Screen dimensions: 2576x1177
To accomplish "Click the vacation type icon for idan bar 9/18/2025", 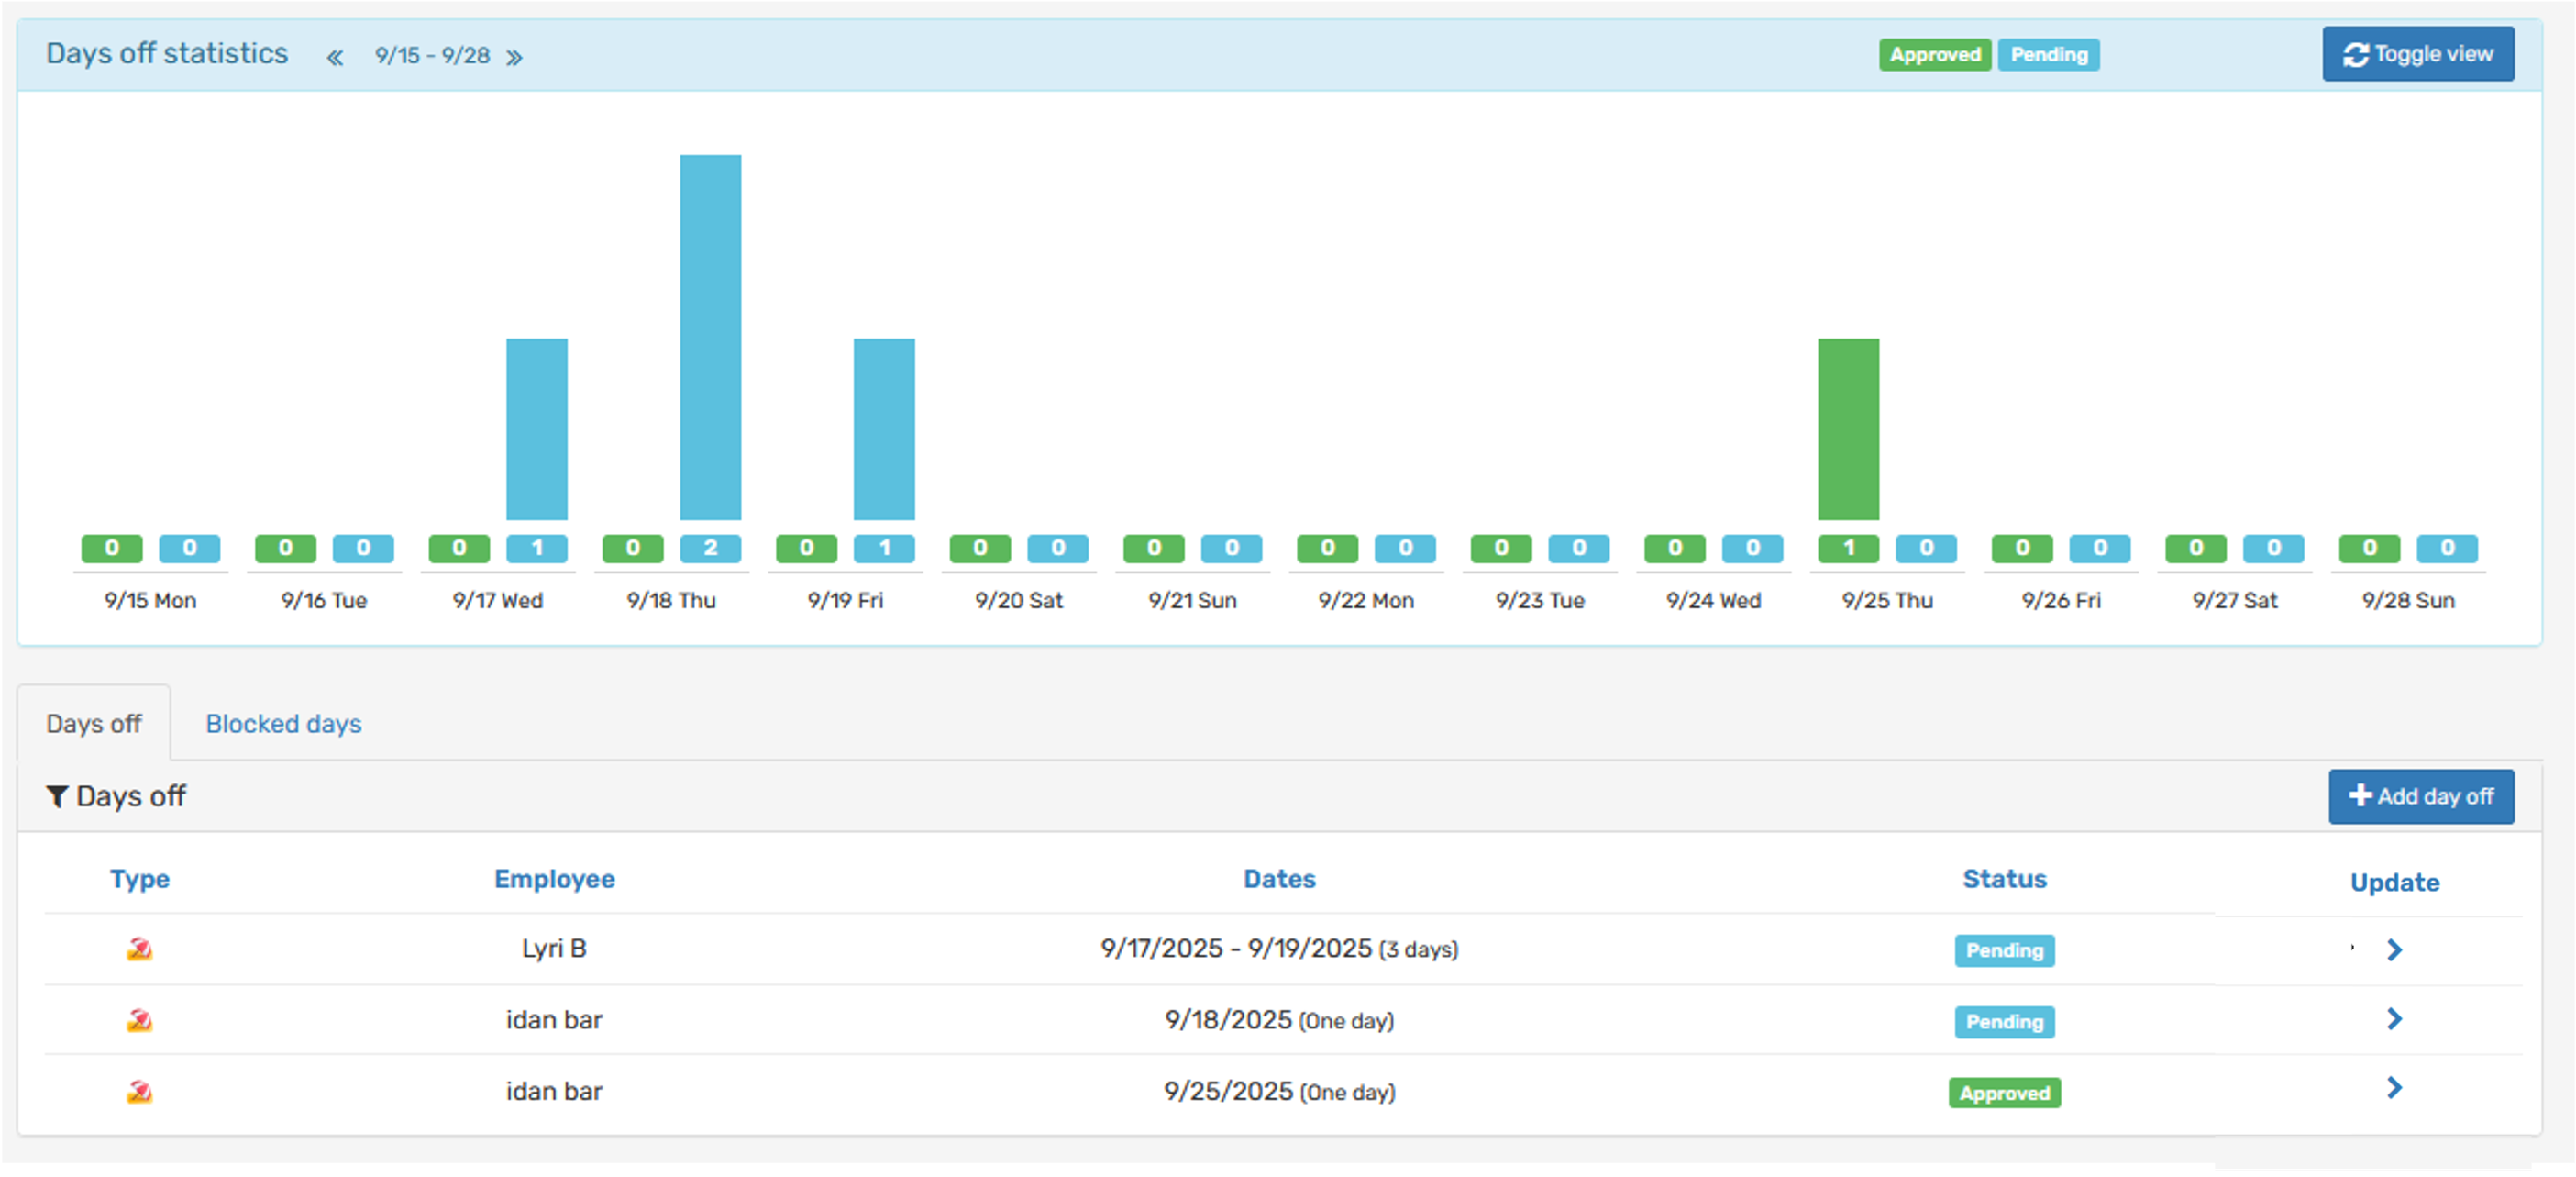I will (139, 1020).
